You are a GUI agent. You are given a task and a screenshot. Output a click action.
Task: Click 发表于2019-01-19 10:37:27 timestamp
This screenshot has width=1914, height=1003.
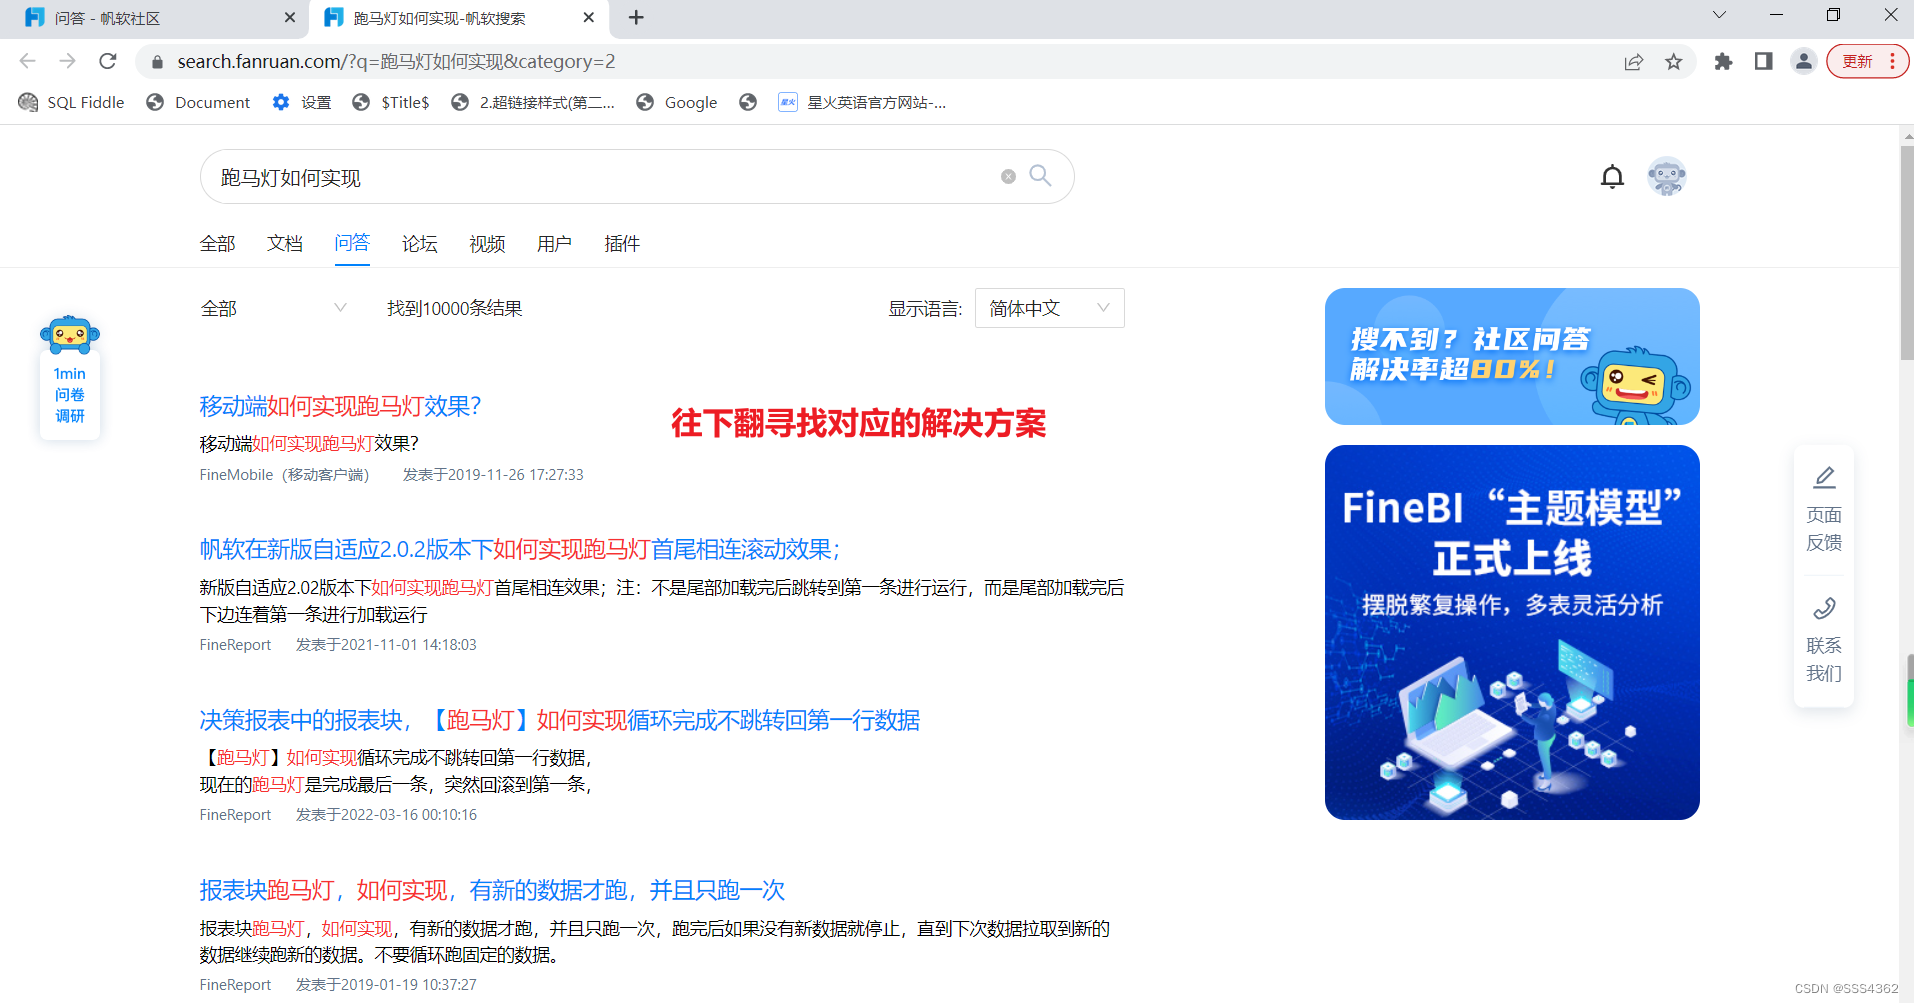[x=386, y=985]
